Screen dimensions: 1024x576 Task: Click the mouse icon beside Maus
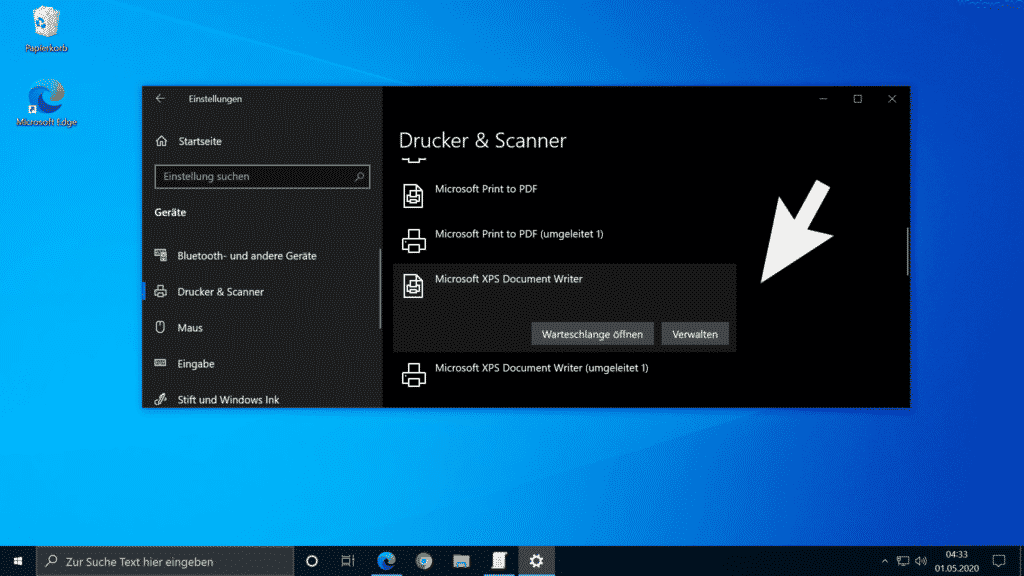pyautogui.click(x=161, y=327)
